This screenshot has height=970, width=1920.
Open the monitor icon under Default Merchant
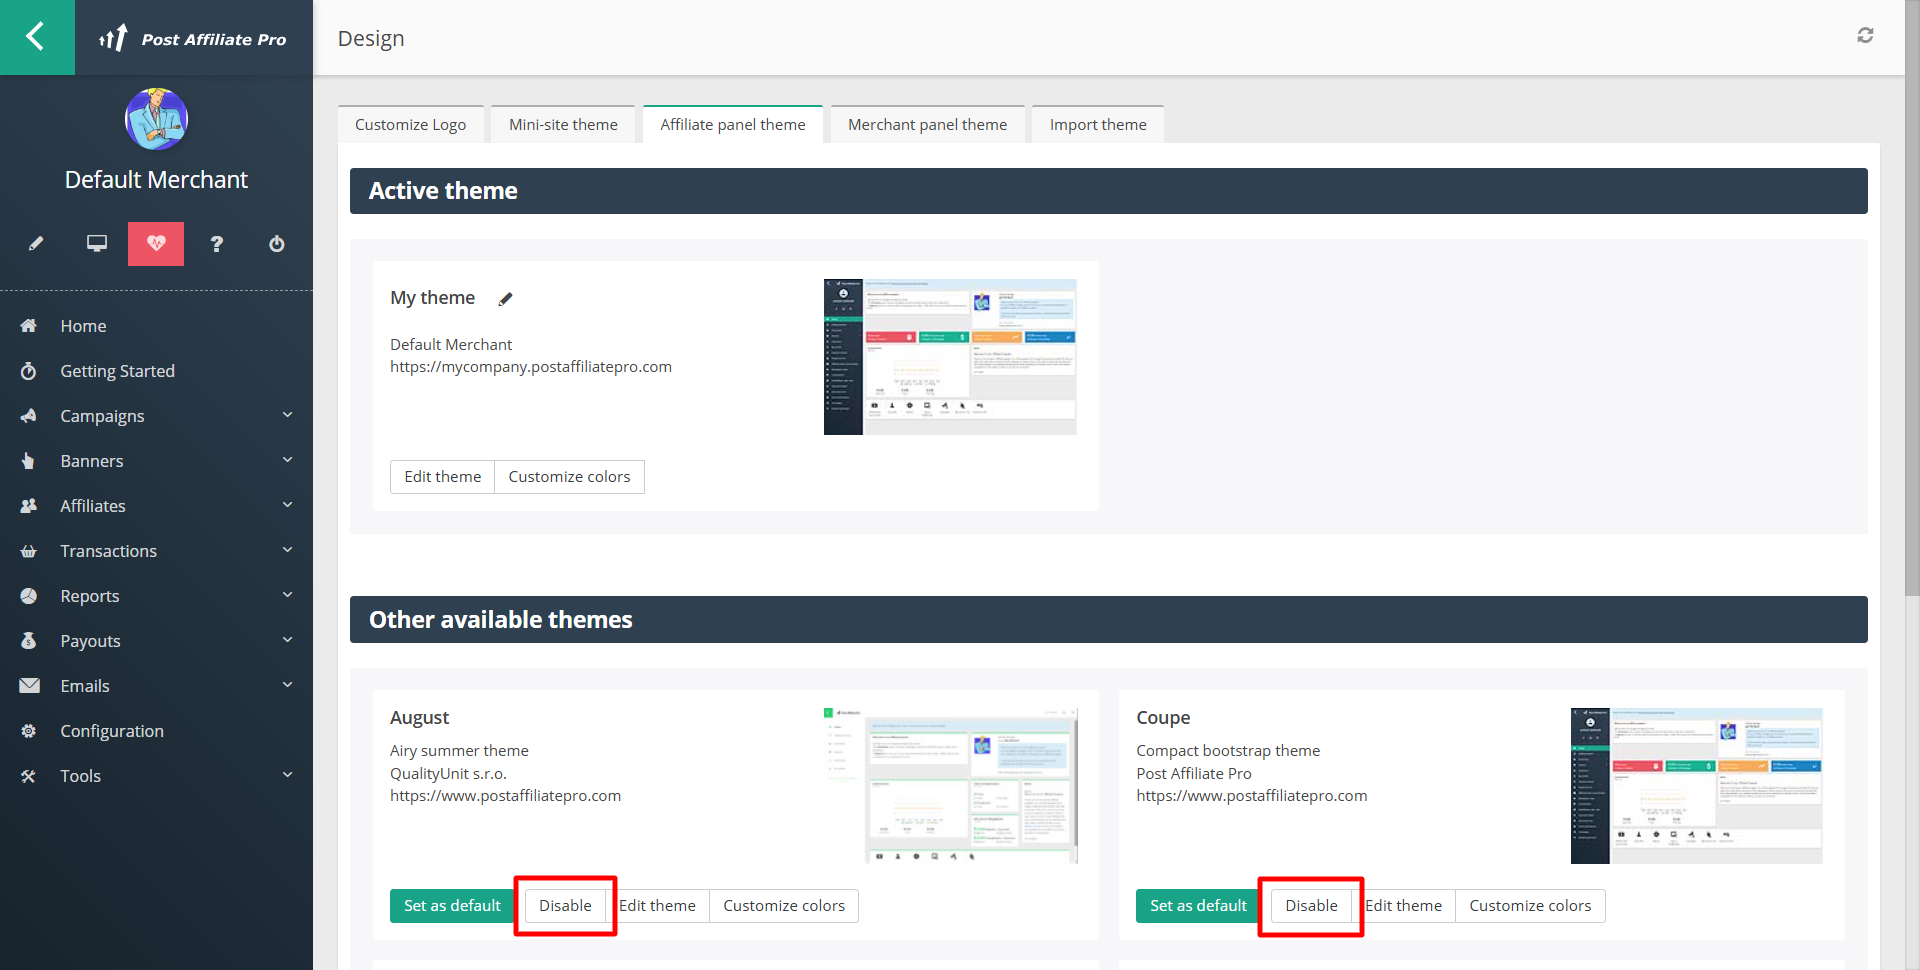97,244
